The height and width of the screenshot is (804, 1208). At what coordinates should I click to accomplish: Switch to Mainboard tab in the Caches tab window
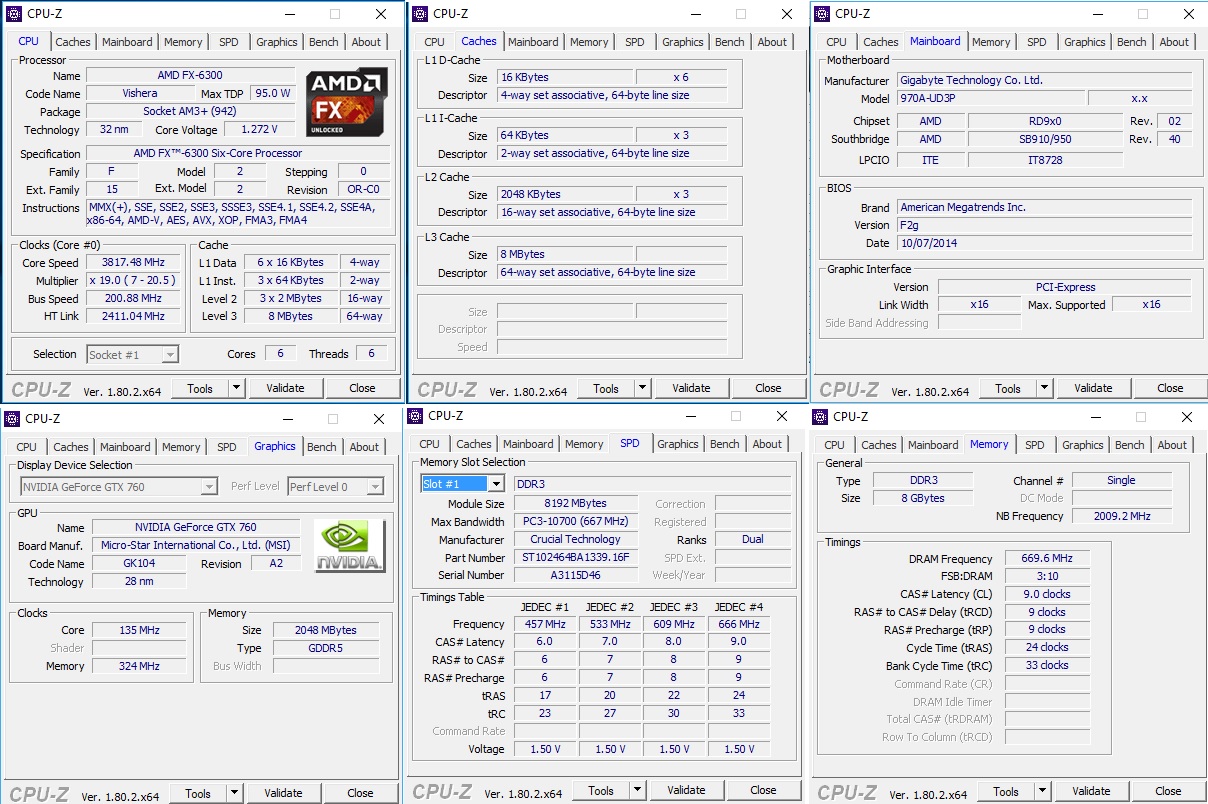tap(533, 42)
